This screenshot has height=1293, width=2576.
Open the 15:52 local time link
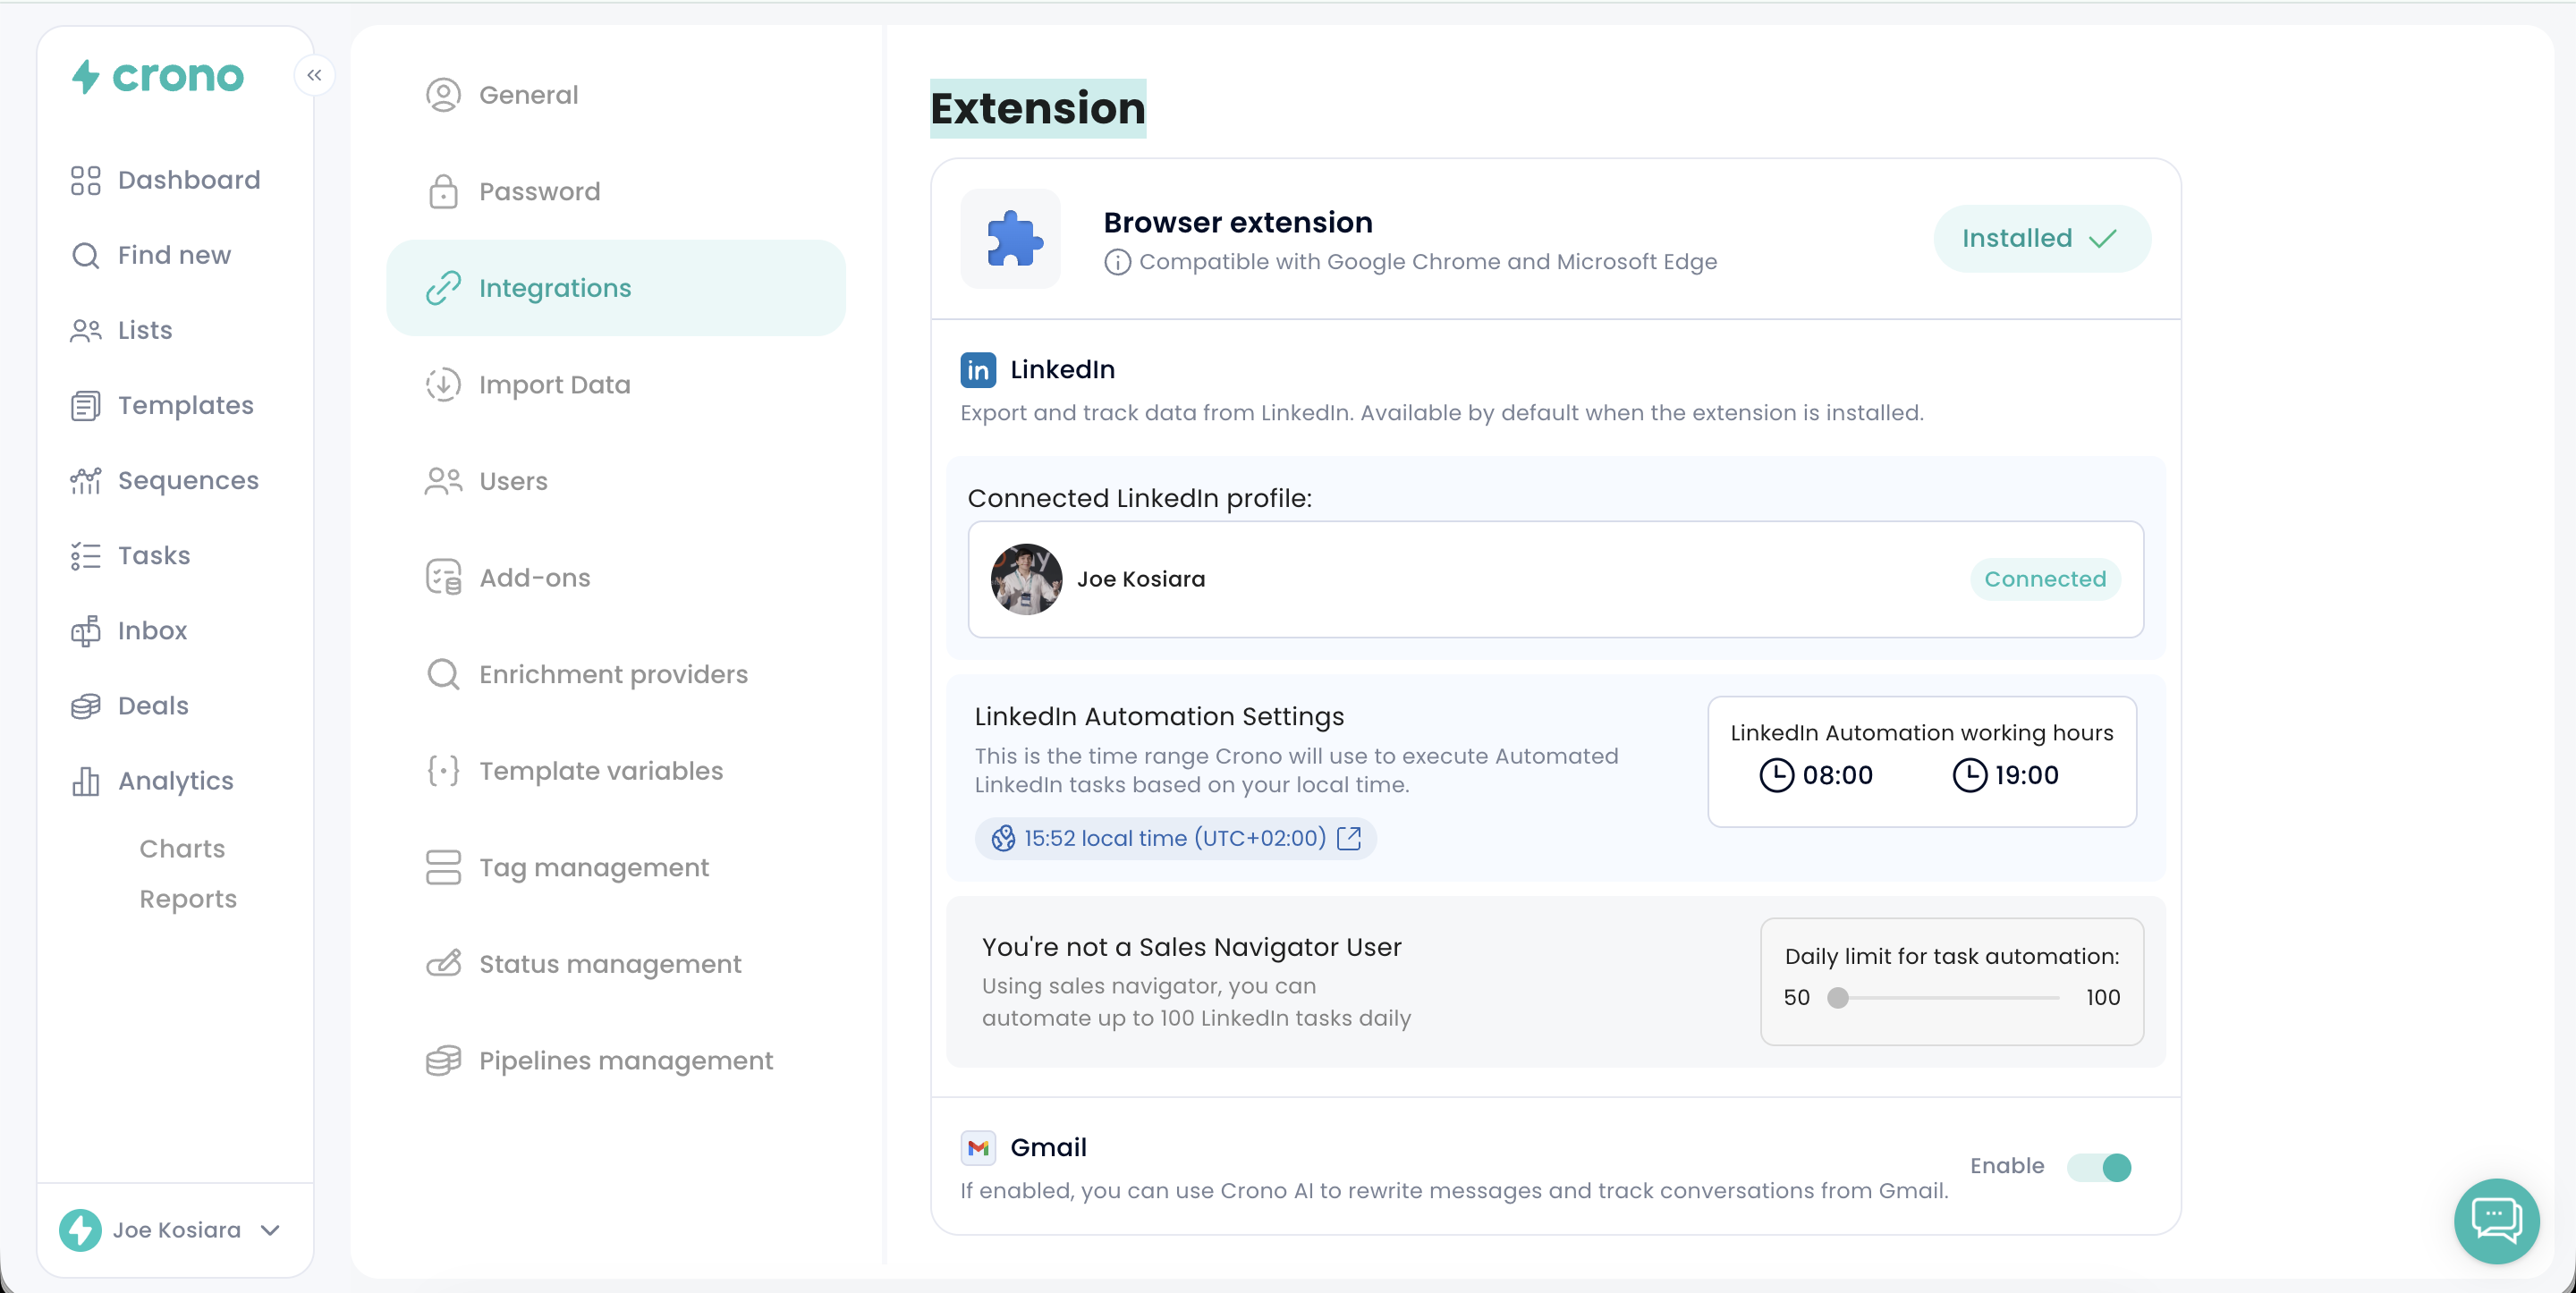tap(1175, 838)
